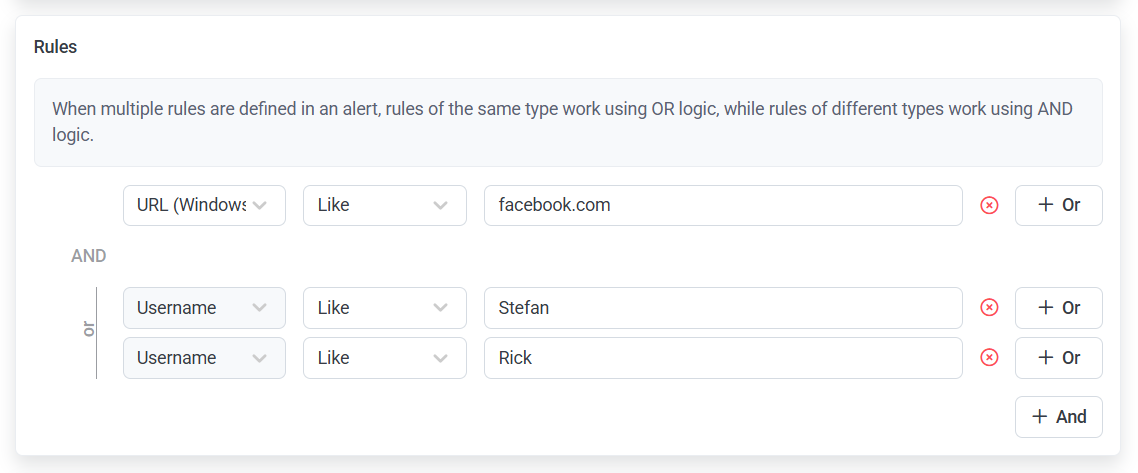Click the Rick value input
Viewport: 1138px width, 473px height.
(722, 358)
